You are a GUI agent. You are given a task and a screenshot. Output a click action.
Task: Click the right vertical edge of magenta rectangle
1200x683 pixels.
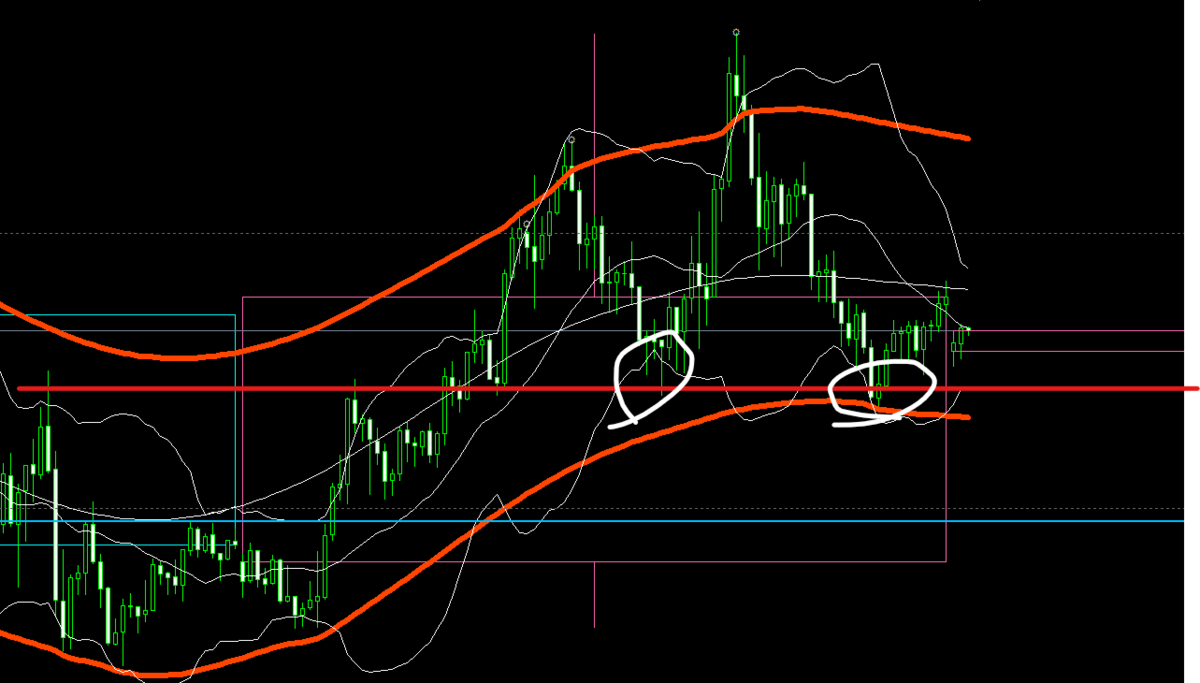[x=946, y=430]
